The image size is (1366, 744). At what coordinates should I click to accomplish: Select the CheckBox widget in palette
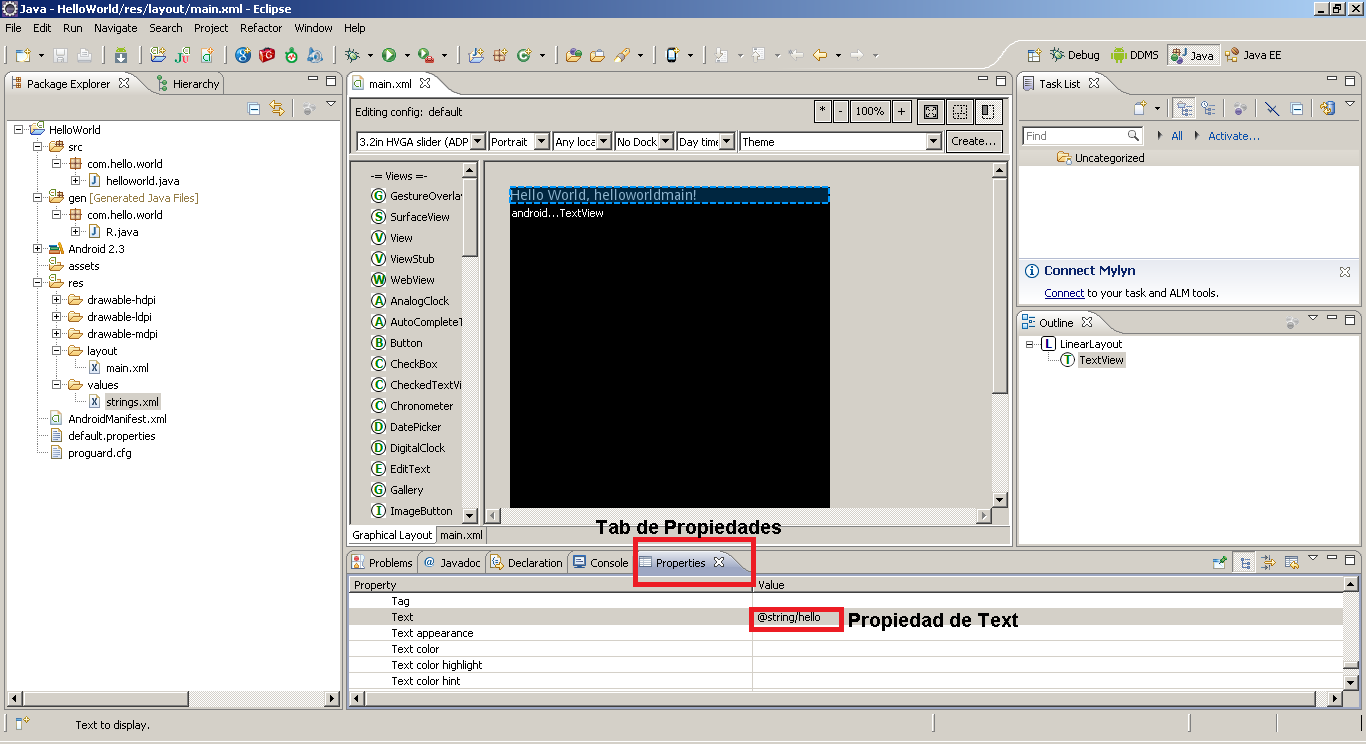(x=404, y=364)
